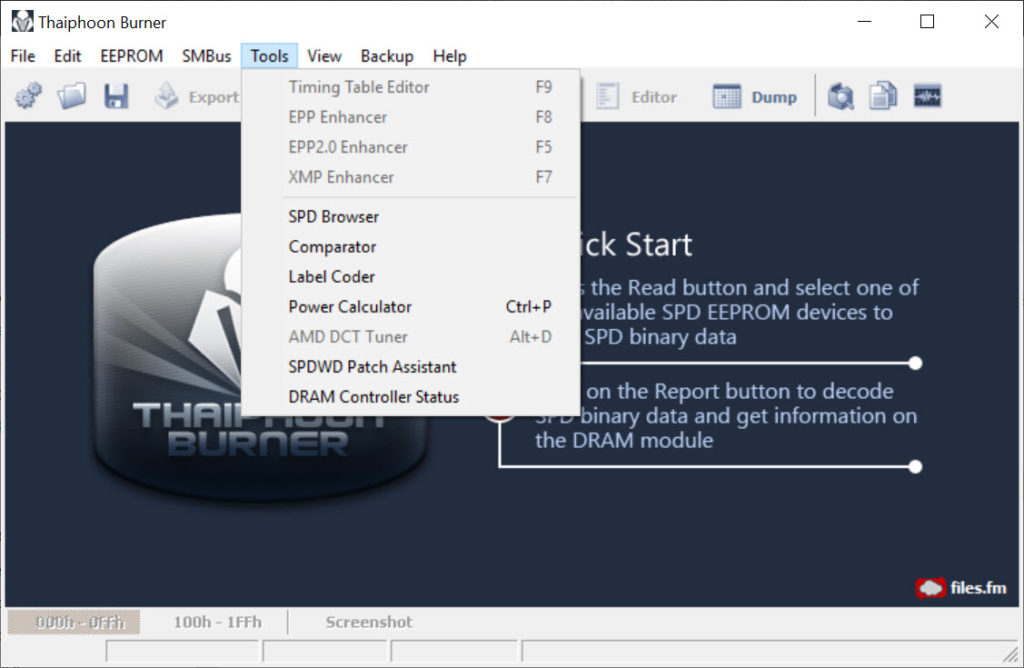Open the View menu
Image resolution: width=1024 pixels, height=668 pixels.
coord(324,56)
